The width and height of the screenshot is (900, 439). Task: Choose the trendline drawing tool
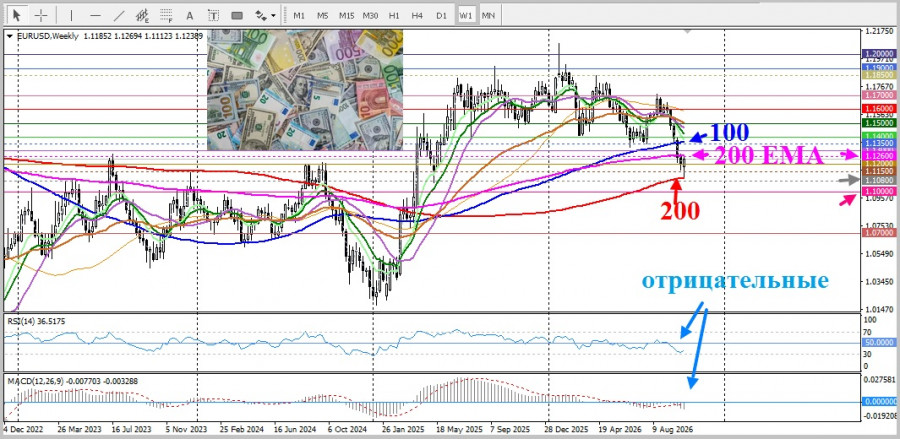click(x=119, y=15)
